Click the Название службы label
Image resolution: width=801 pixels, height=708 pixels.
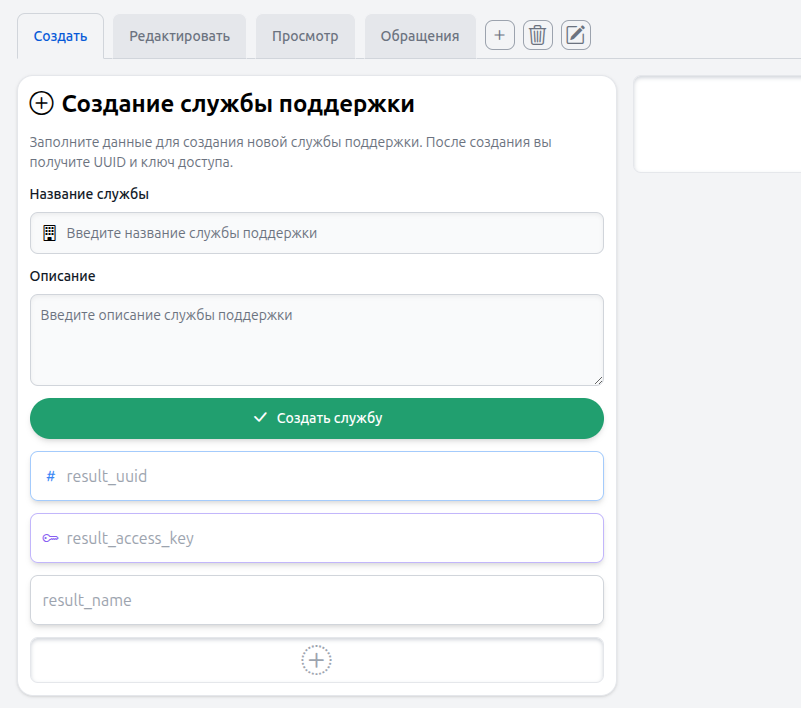[x=89, y=194]
